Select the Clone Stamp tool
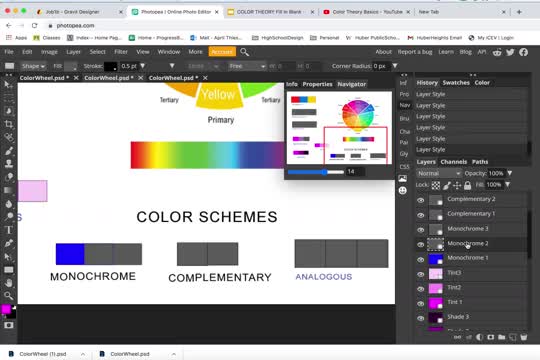Image resolution: width=540 pixels, height=360 pixels. tap(9, 163)
